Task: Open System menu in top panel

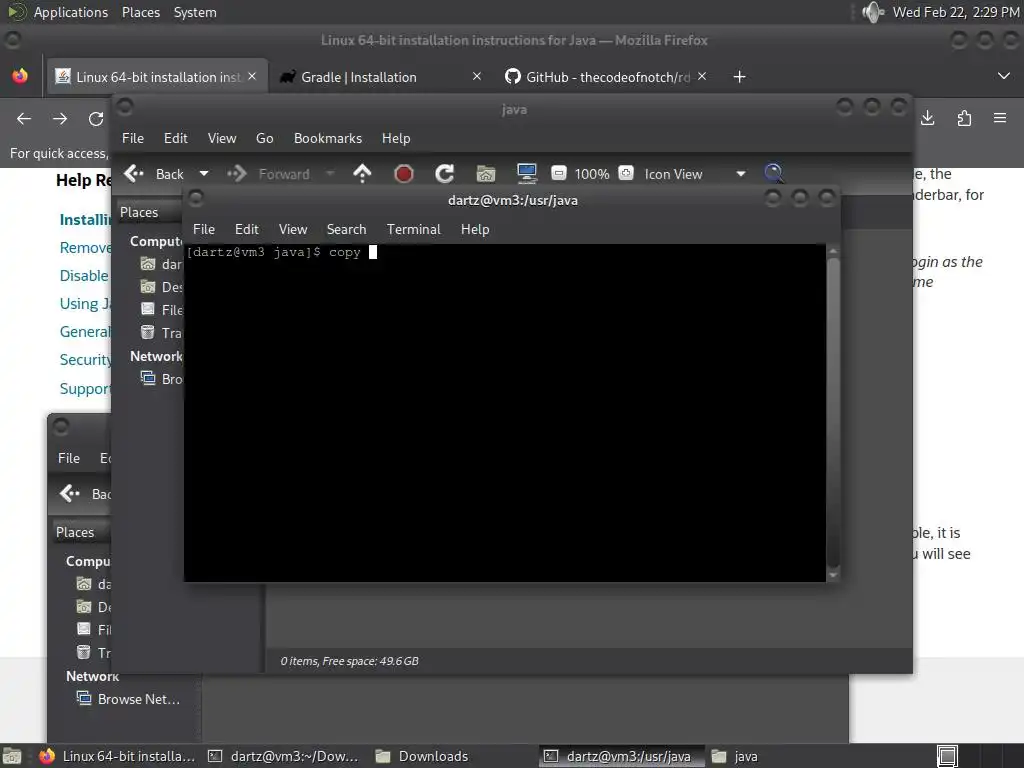Action: pyautogui.click(x=195, y=12)
